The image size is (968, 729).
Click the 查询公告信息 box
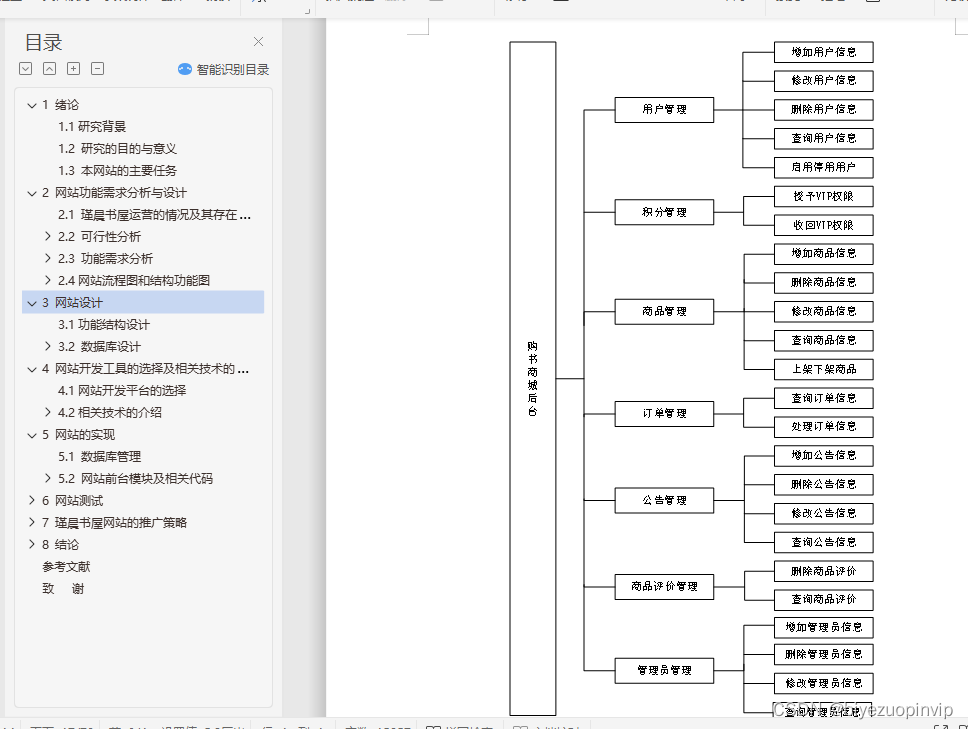point(824,543)
